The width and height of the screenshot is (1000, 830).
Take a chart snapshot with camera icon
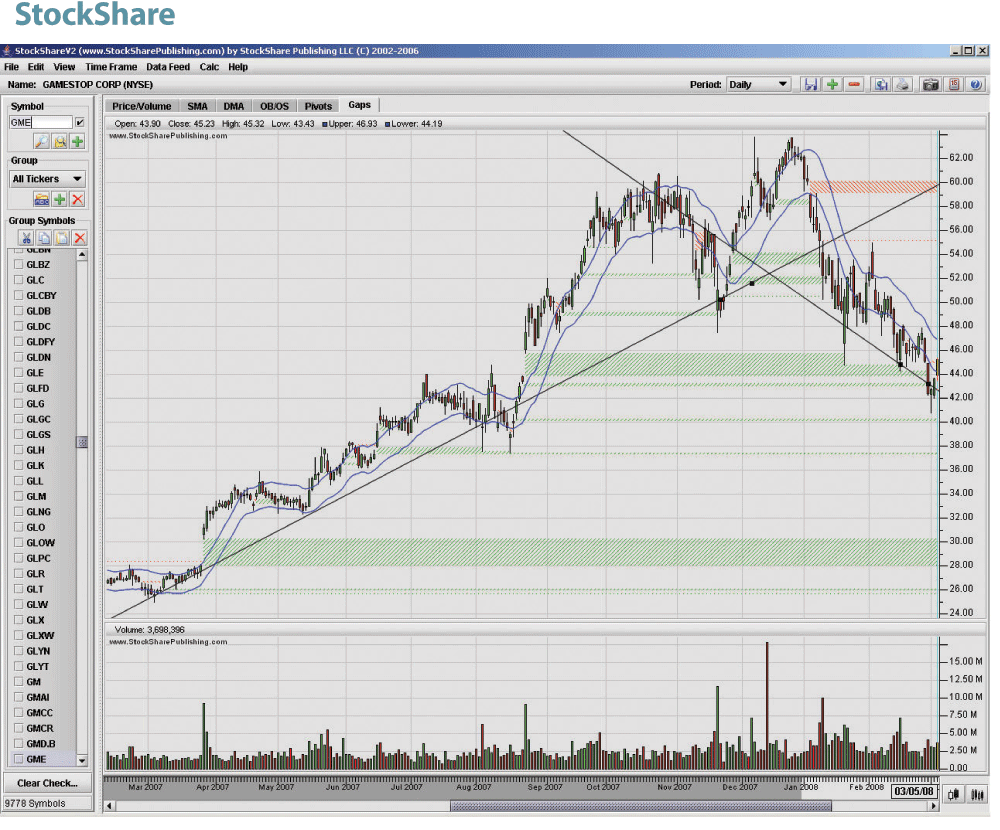coord(930,85)
